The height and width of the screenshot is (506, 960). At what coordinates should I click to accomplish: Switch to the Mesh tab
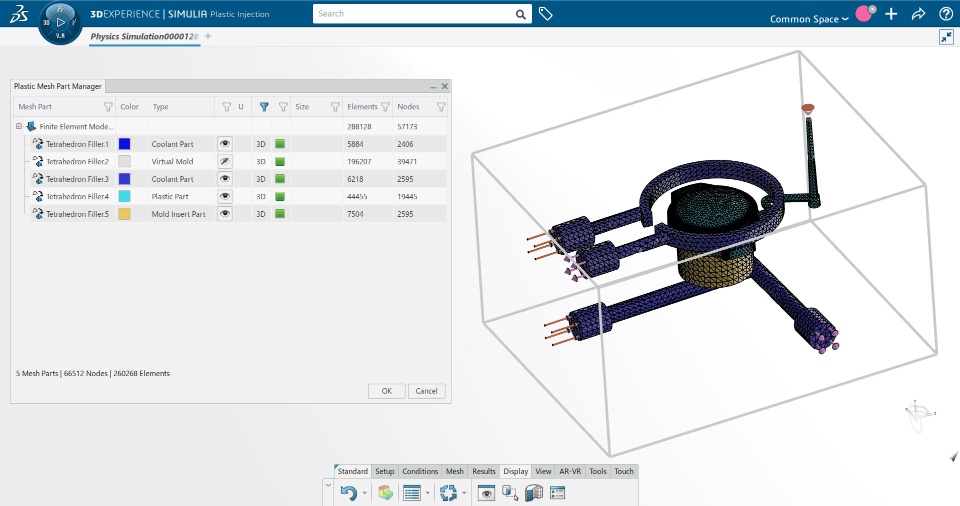point(454,471)
